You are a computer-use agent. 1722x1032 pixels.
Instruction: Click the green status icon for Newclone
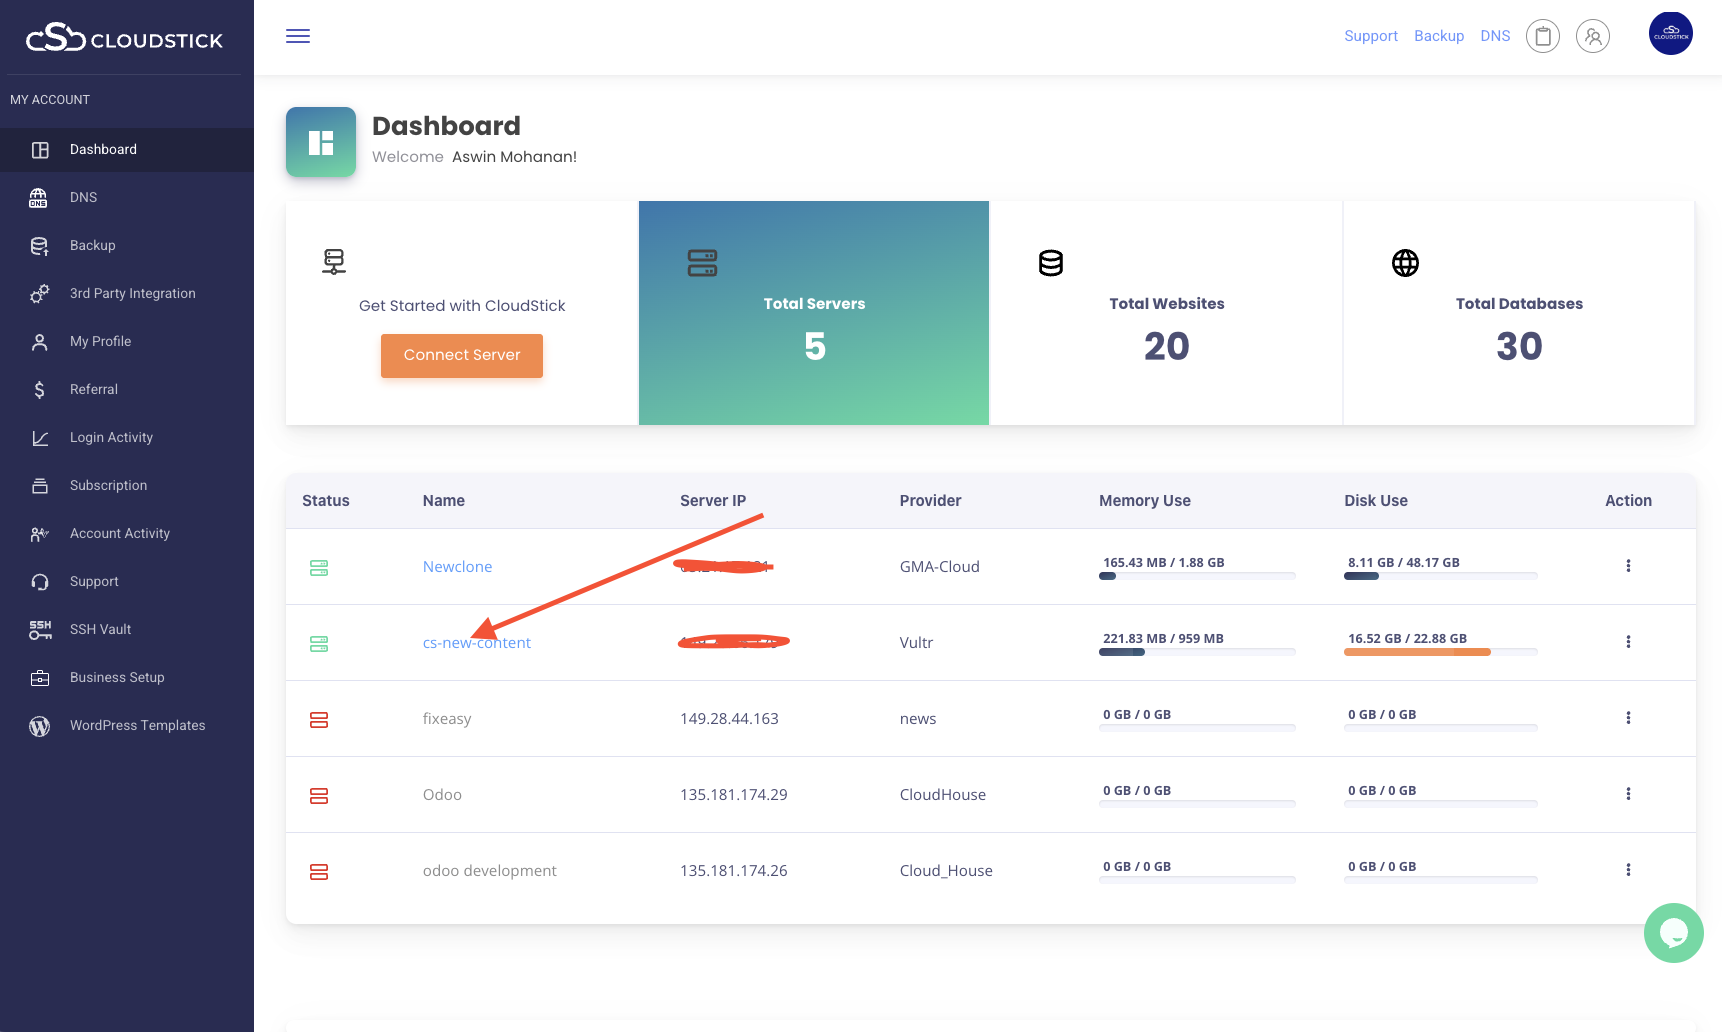pyautogui.click(x=319, y=568)
